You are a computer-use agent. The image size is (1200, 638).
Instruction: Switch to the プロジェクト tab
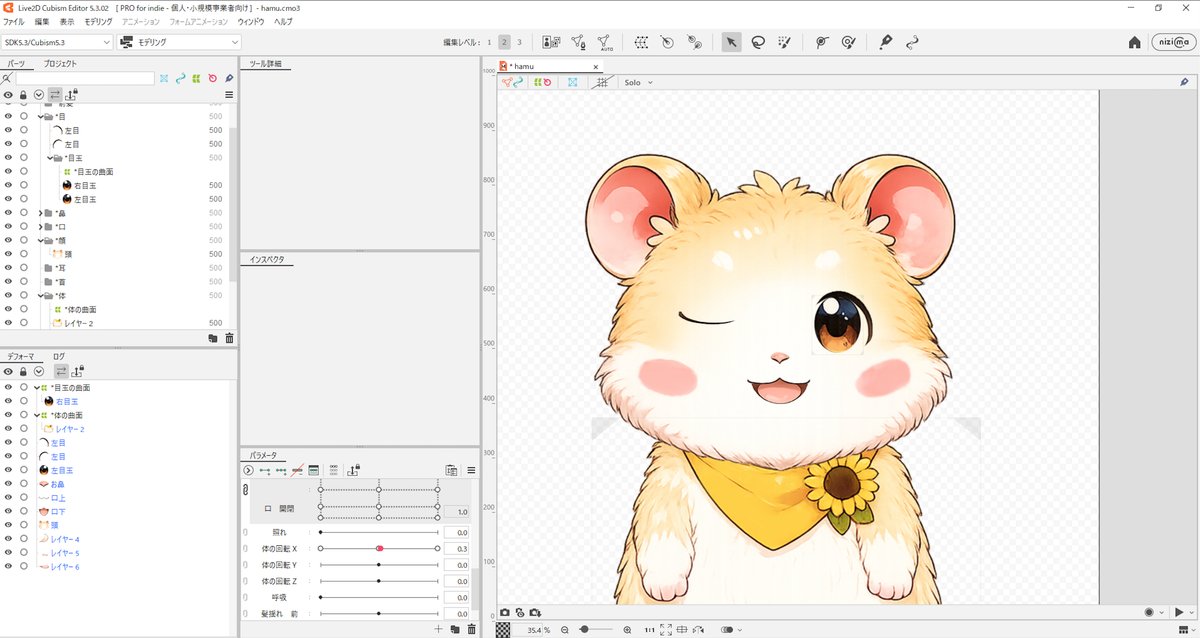click(x=60, y=64)
